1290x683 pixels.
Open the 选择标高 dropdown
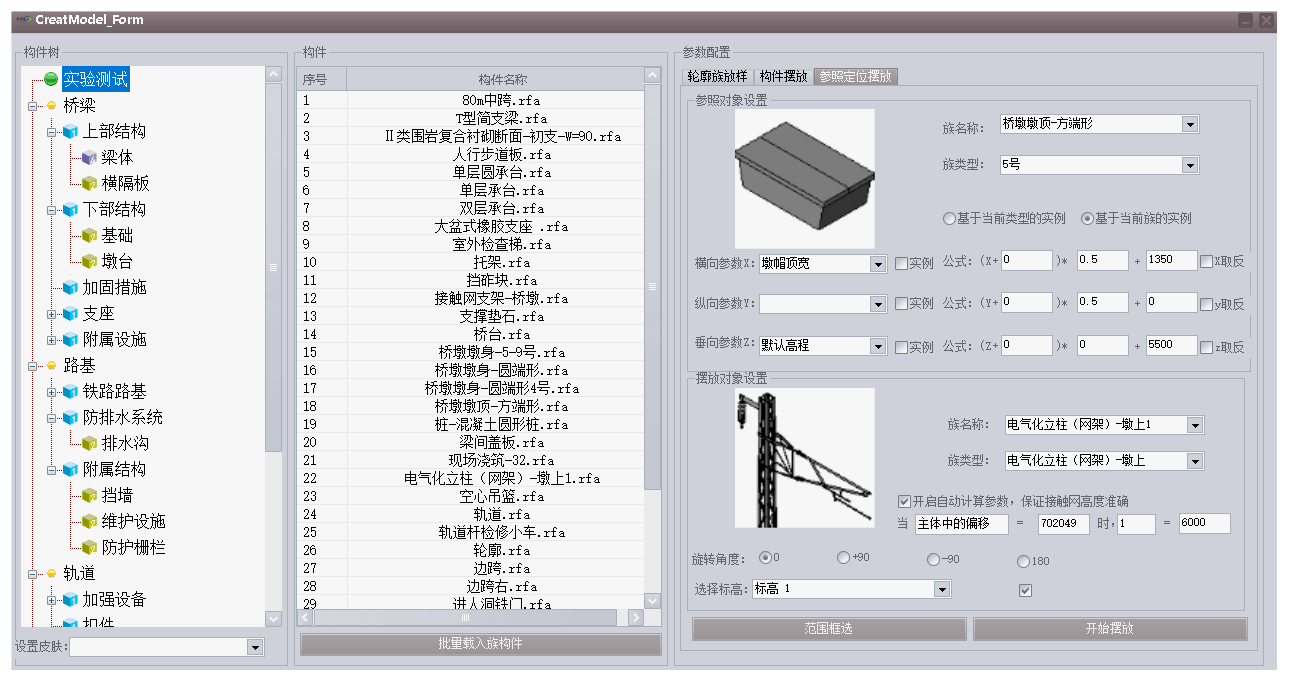tap(941, 590)
